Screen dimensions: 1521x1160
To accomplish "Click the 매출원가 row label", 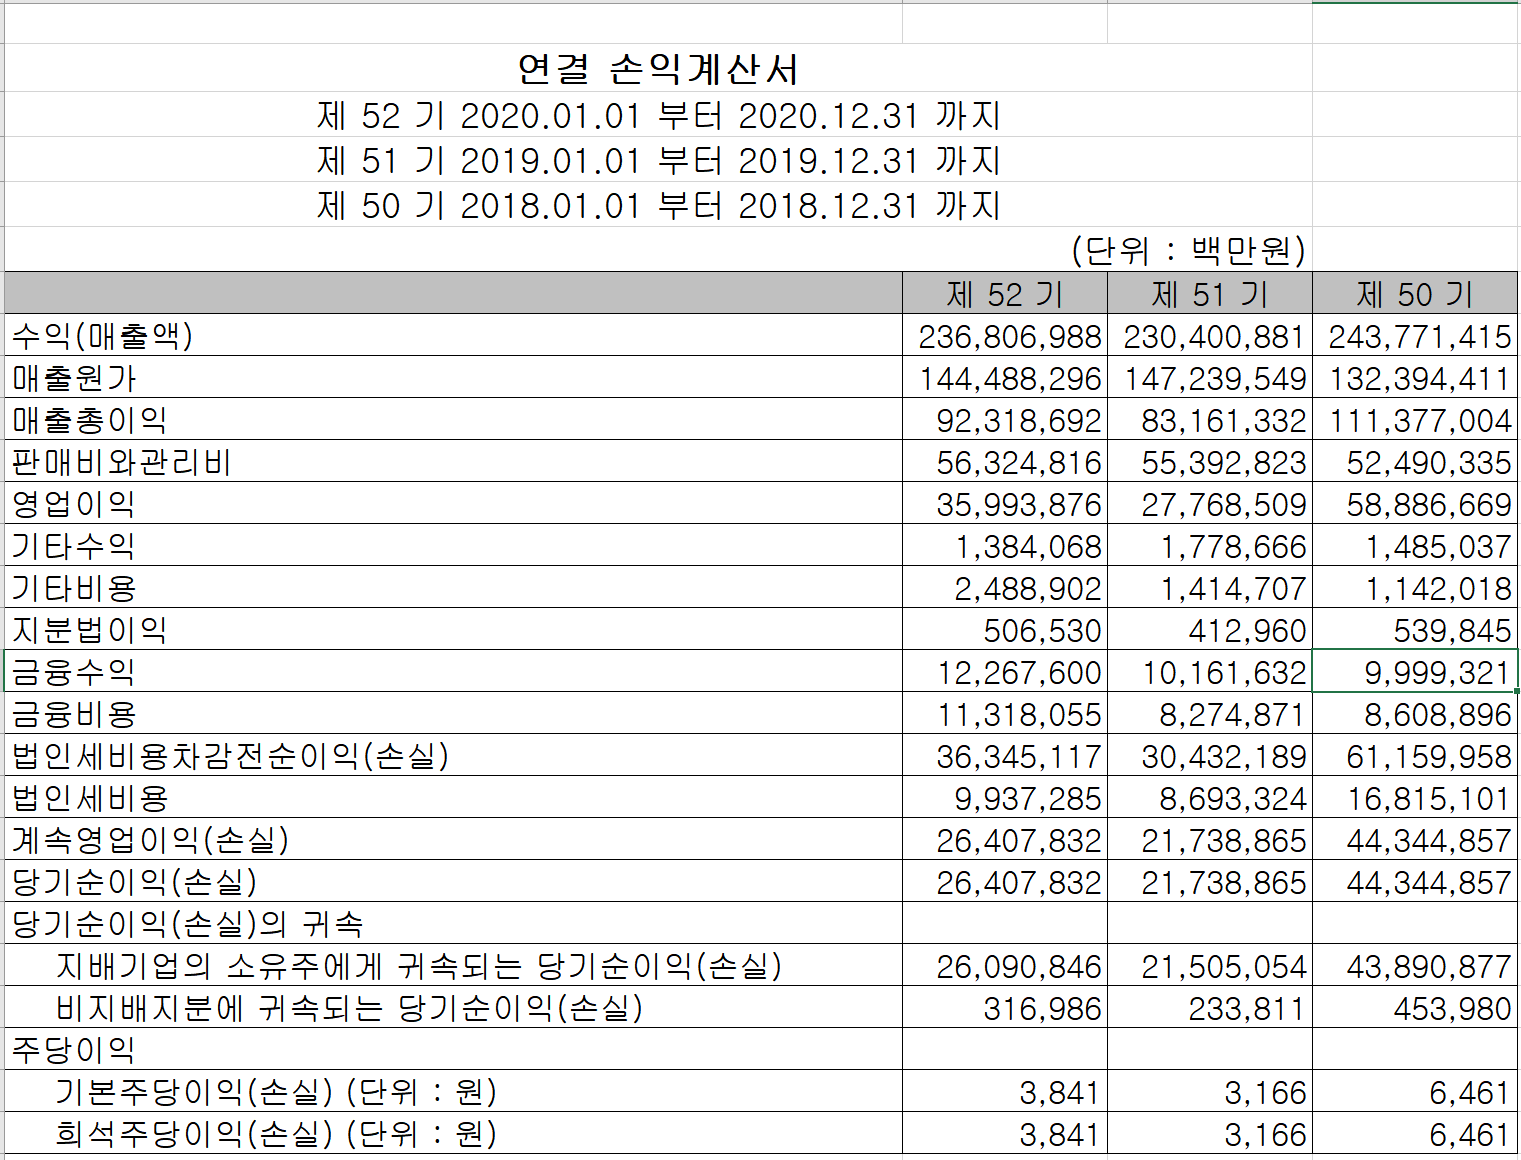I will 74,378.
